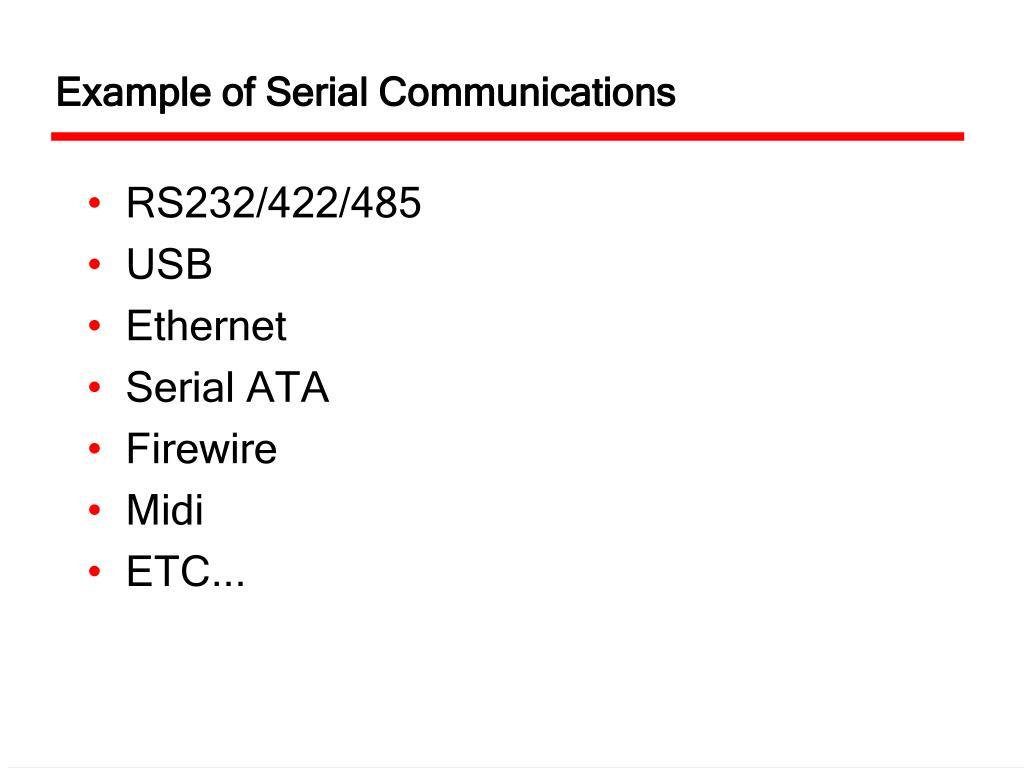The height and width of the screenshot is (768, 1024).
Task: Click the red bullet dot beside ETC...
Action: [95, 571]
